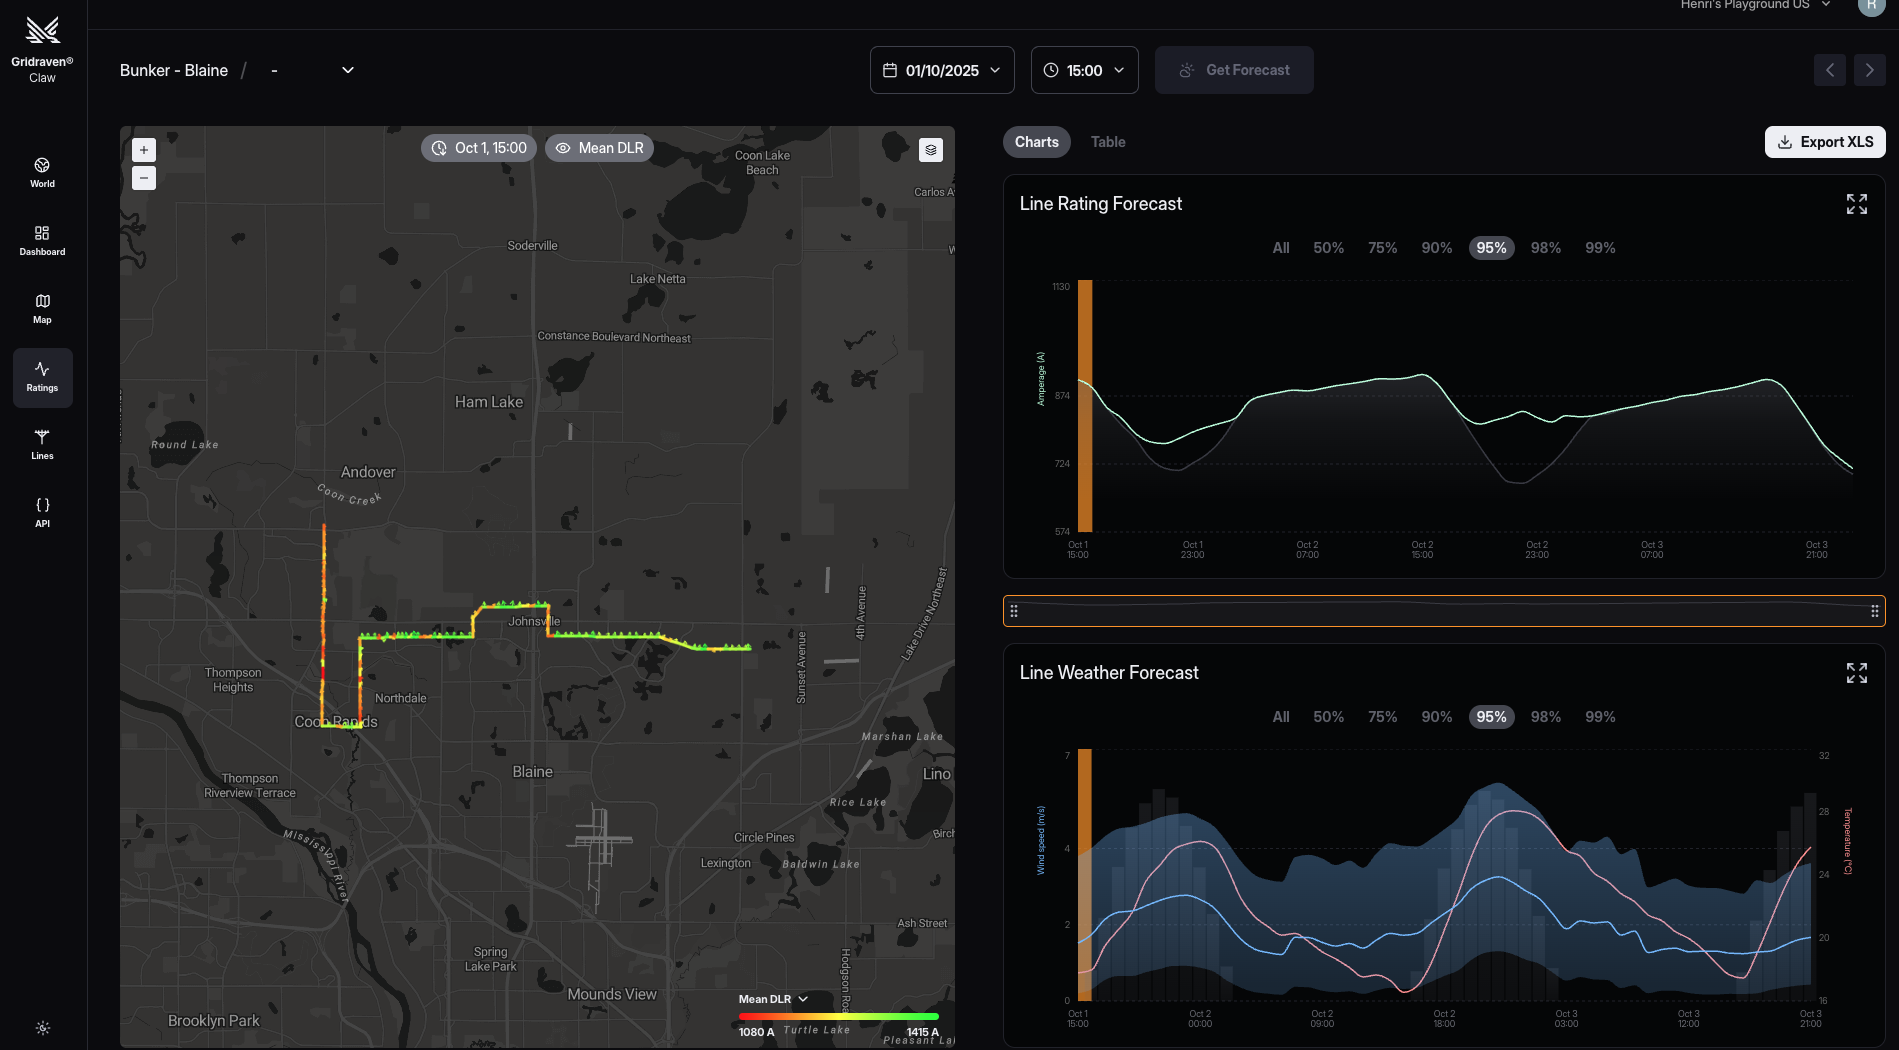
Task: Select 99% confidence in Line Rating Forecast
Action: coord(1600,248)
